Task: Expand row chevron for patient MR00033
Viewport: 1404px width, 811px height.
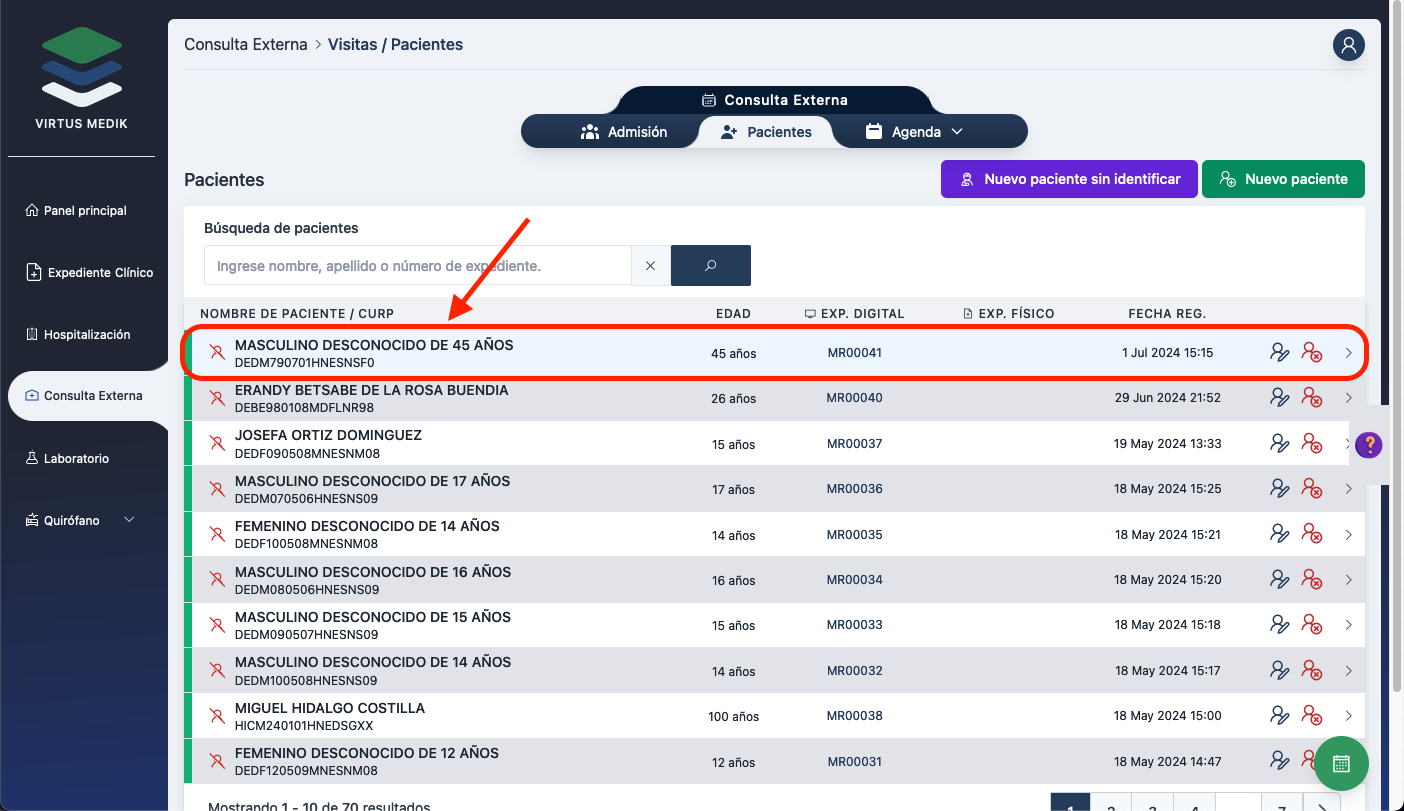Action: click(x=1348, y=625)
